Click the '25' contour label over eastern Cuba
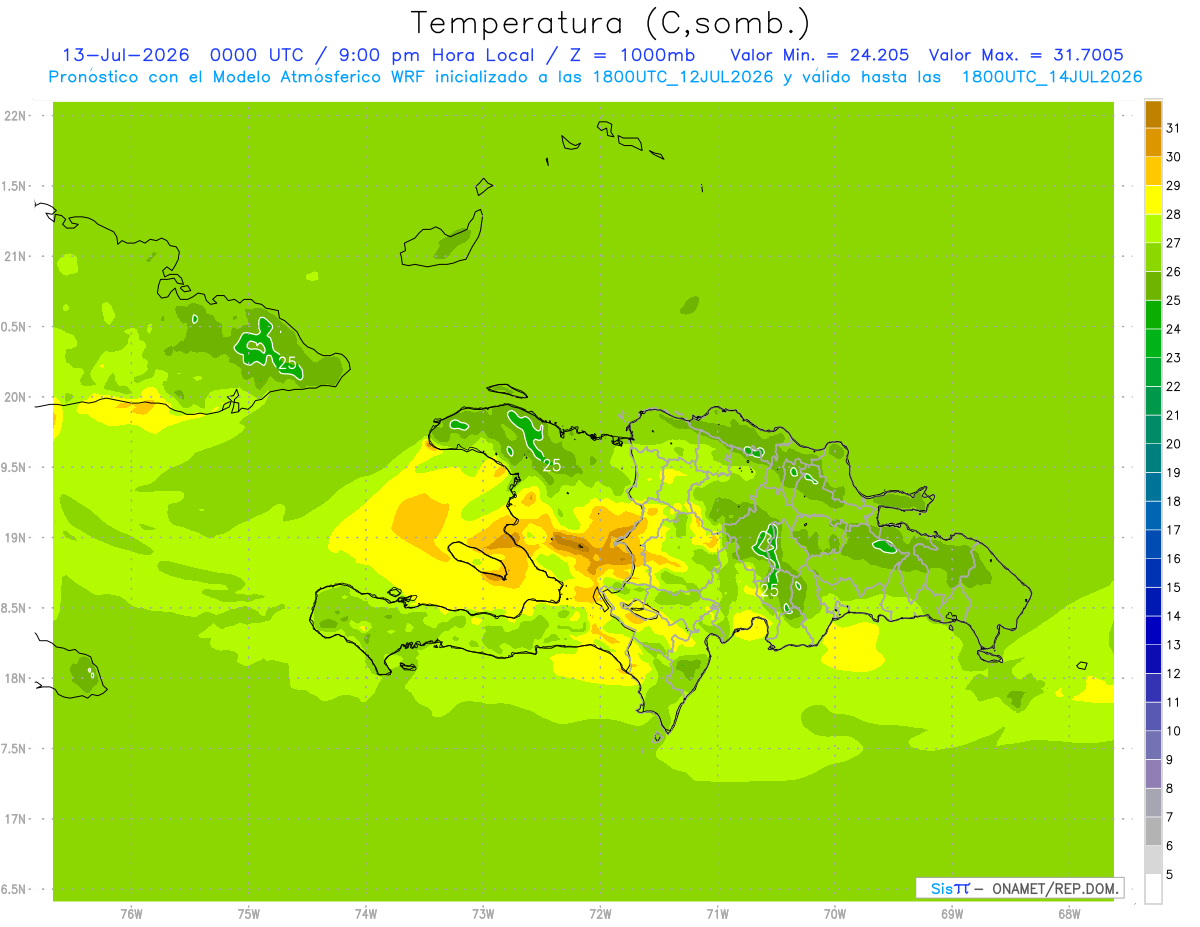The image size is (1200, 927). [x=288, y=364]
